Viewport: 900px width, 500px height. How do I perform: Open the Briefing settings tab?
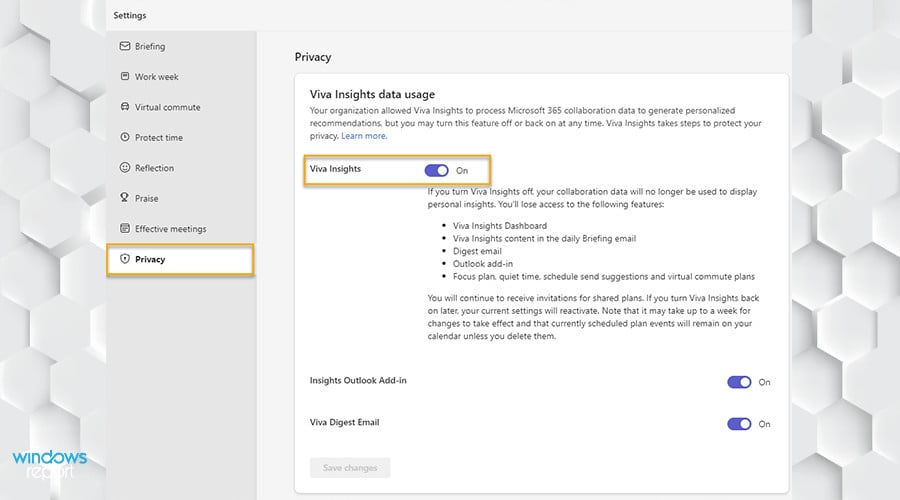(150, 46)
